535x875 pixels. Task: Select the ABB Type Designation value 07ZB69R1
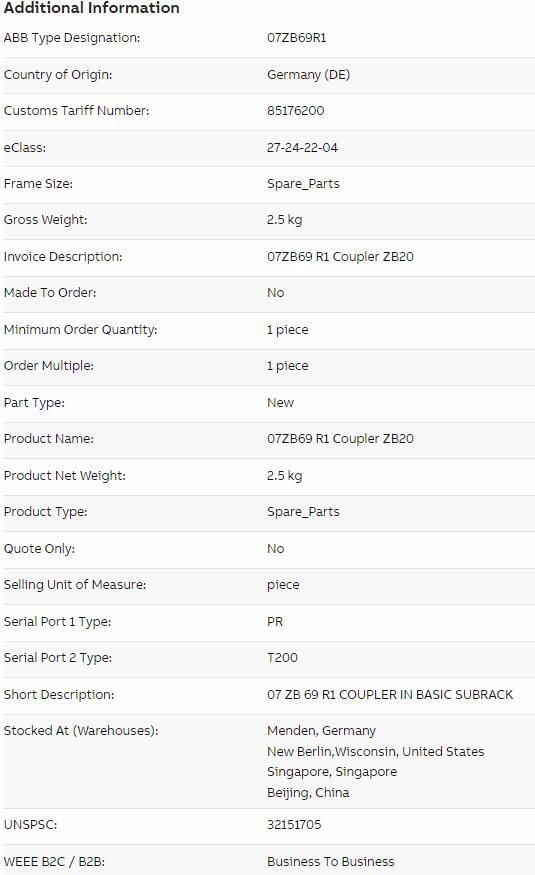[x=296, y=38]
